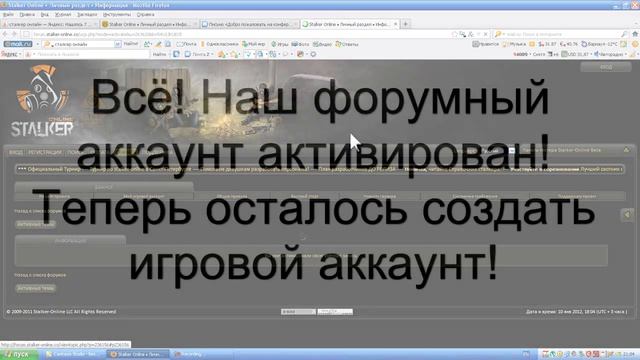This screenshot has height=360, width=640.
Task: Click the lower 'Активные темы' button
Action: pyautogui.click(x=36, y=288)
